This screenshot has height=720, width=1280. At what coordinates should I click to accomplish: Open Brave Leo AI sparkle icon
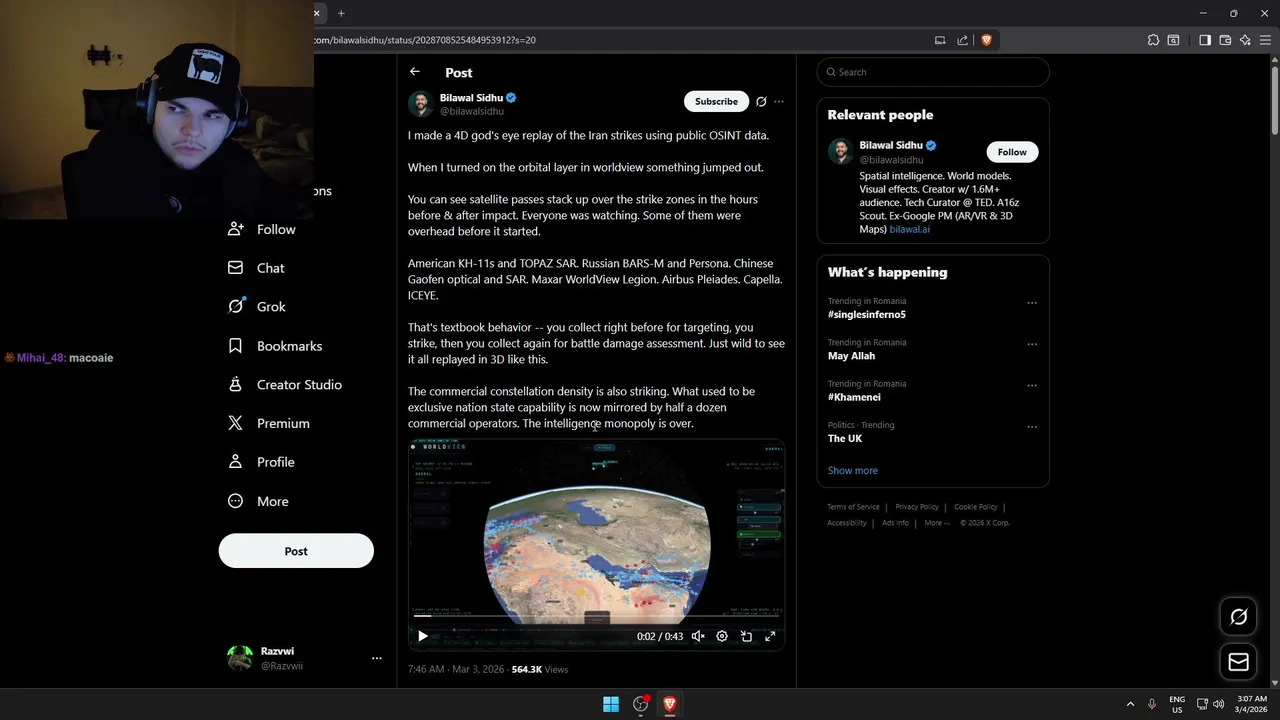(x=1245, y=40)
